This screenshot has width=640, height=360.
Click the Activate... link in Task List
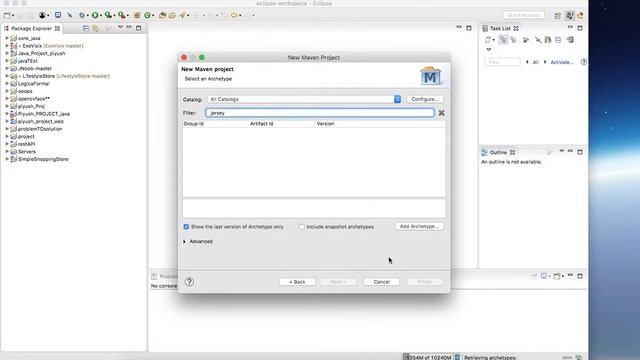(562, 62)
